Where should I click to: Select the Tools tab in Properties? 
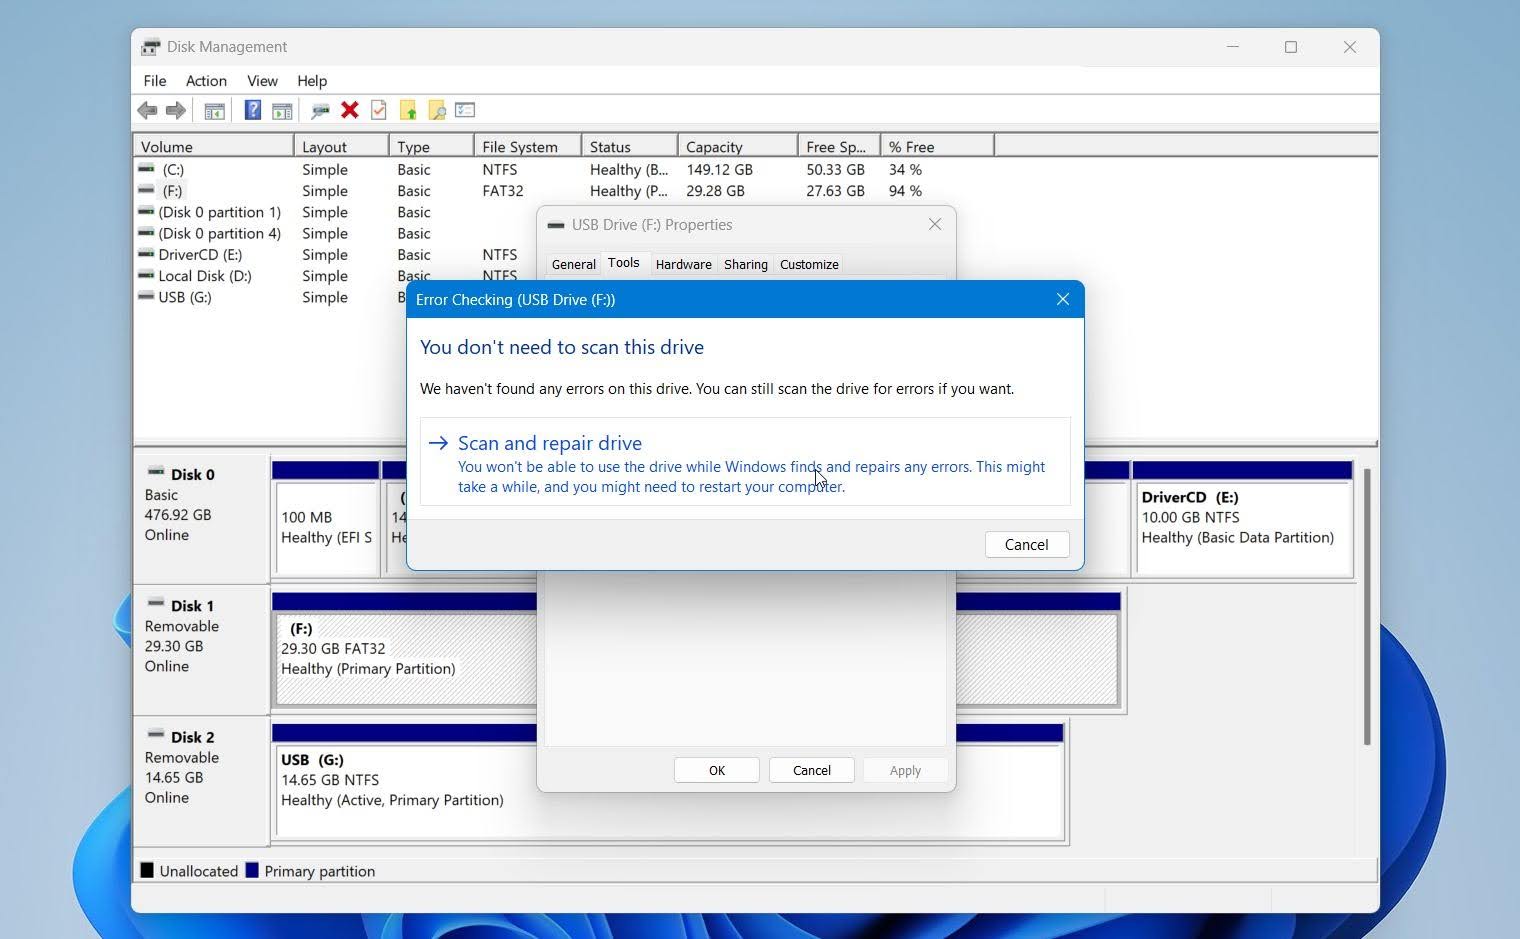623,263
